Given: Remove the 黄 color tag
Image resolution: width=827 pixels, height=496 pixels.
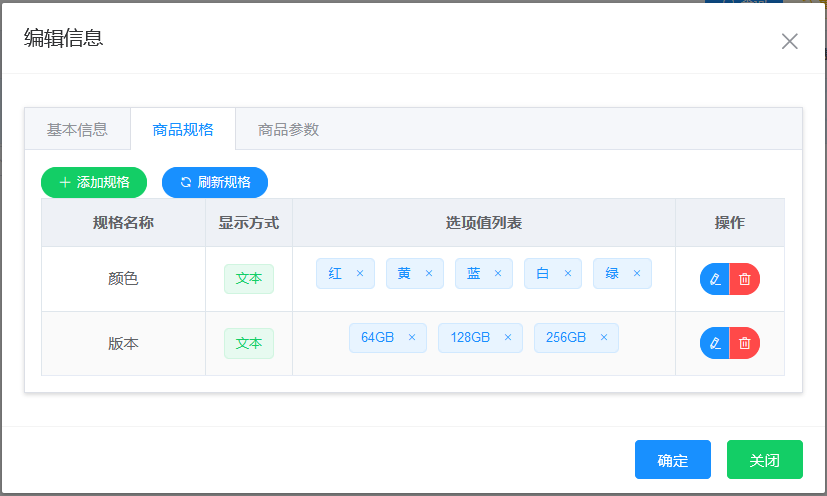Looking at the screenshot, I should 429,274.
